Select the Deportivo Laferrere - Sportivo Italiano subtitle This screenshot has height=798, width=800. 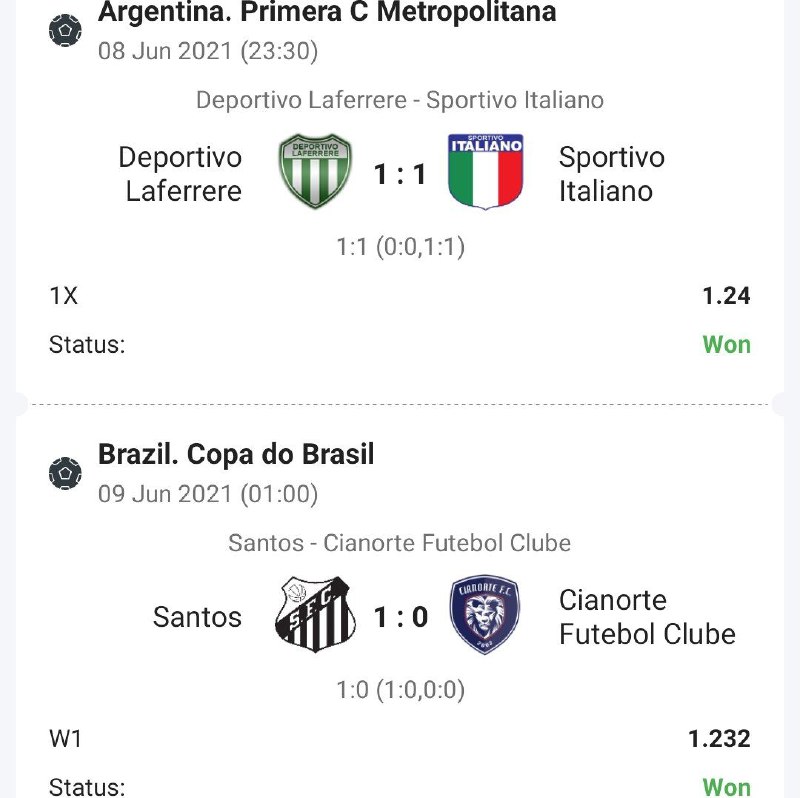pyautogui.click(x=400, y=100)
